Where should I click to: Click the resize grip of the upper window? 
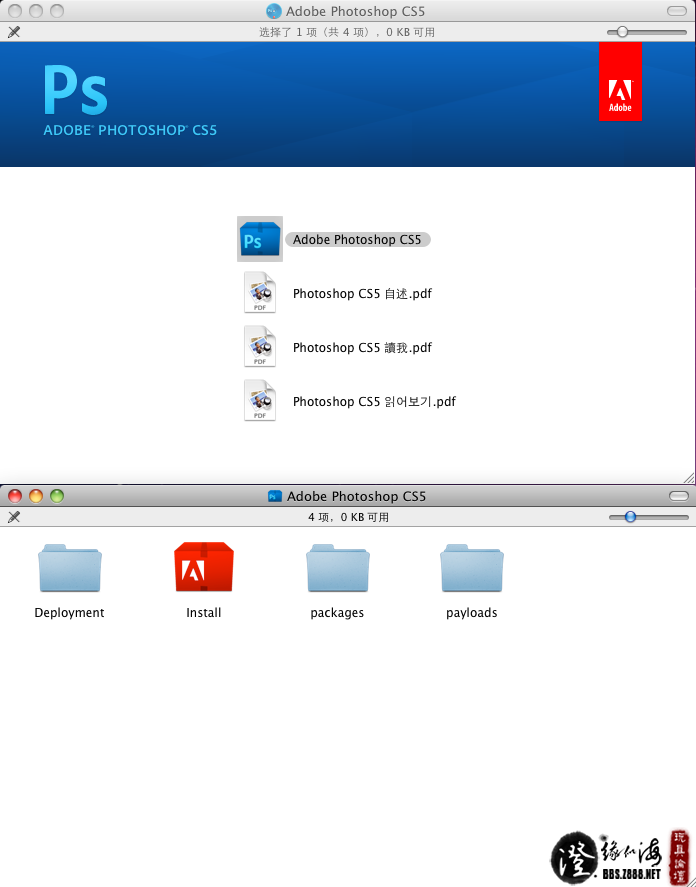(689, 477)
